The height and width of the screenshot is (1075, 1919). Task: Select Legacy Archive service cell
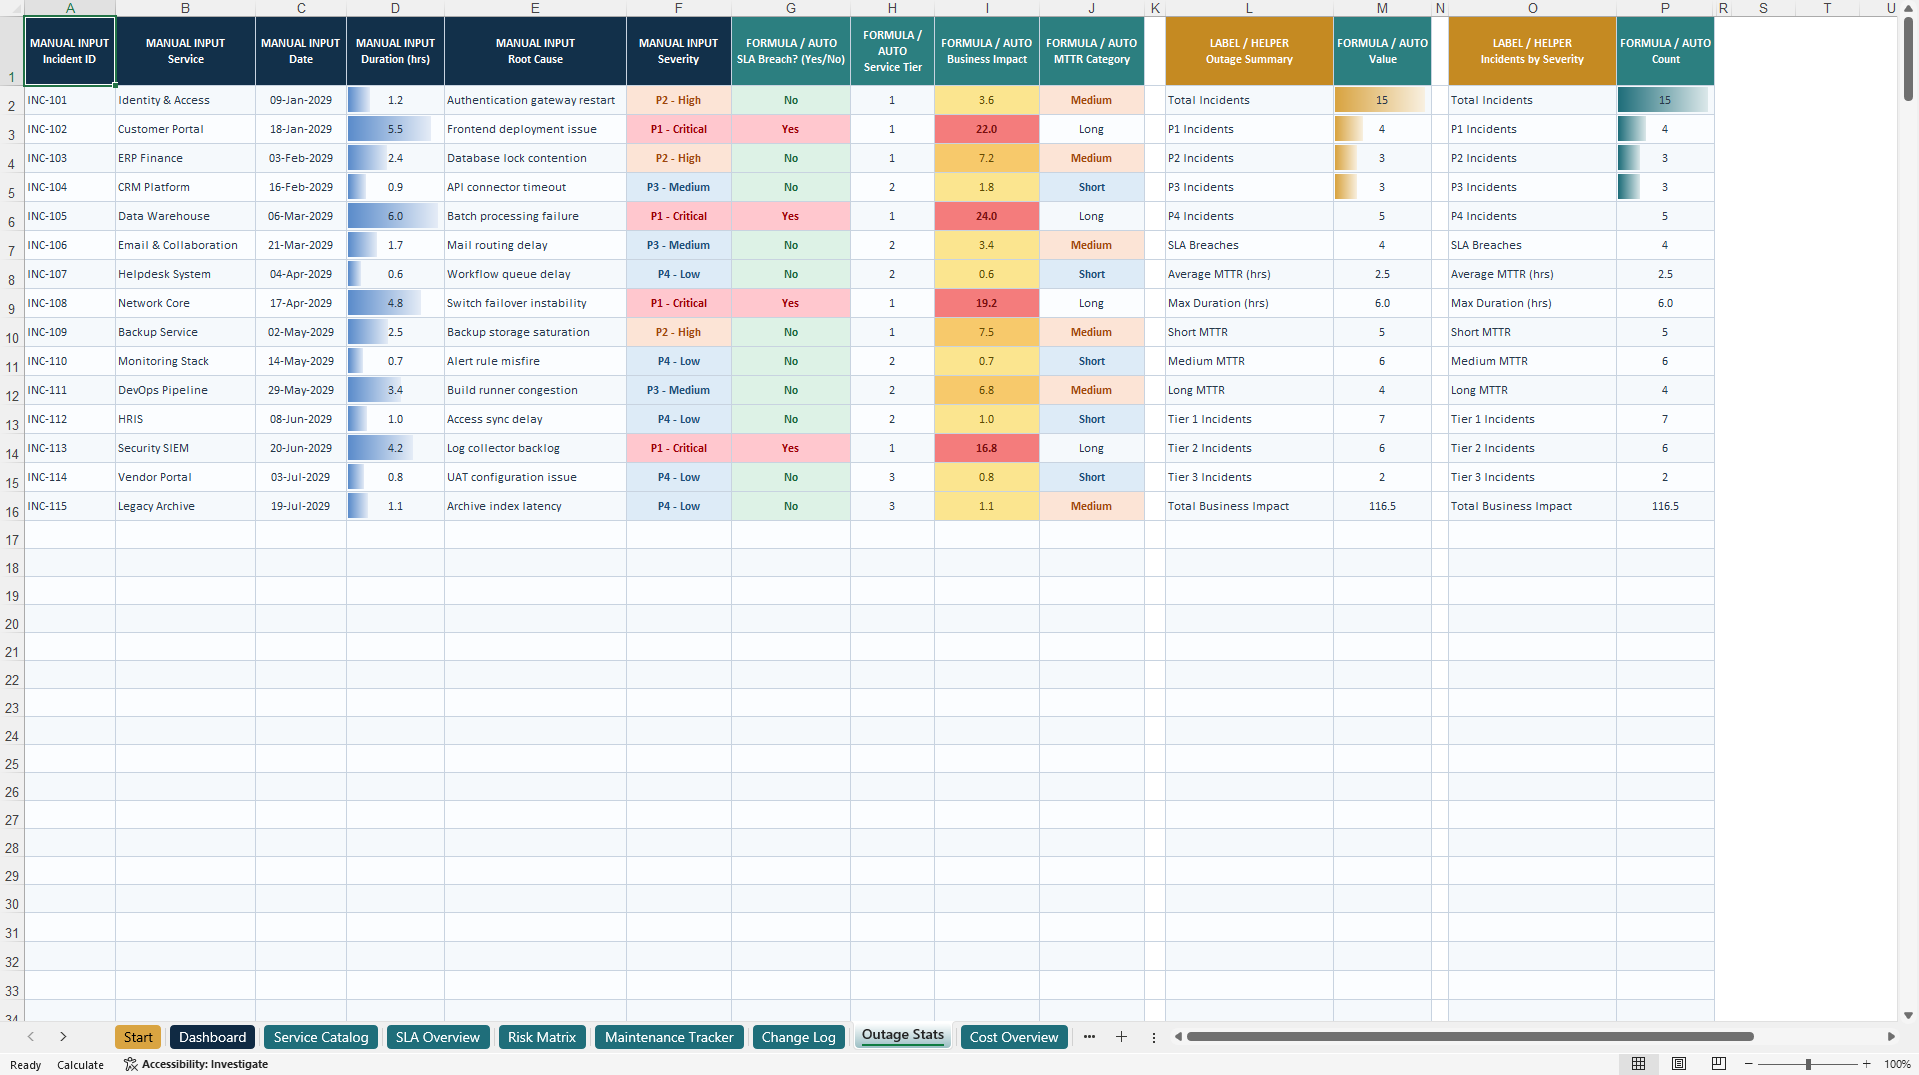[185, 506]
